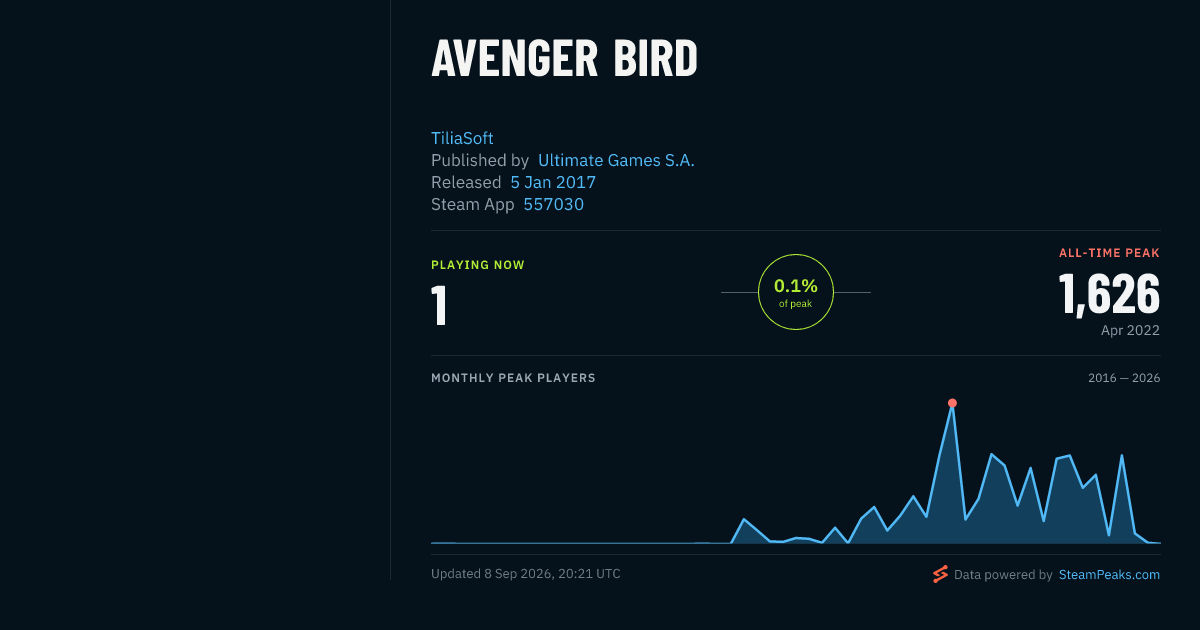Open Steam App ID 557030 link
The width and height of the screenshot is (1200, 630).
553,204
